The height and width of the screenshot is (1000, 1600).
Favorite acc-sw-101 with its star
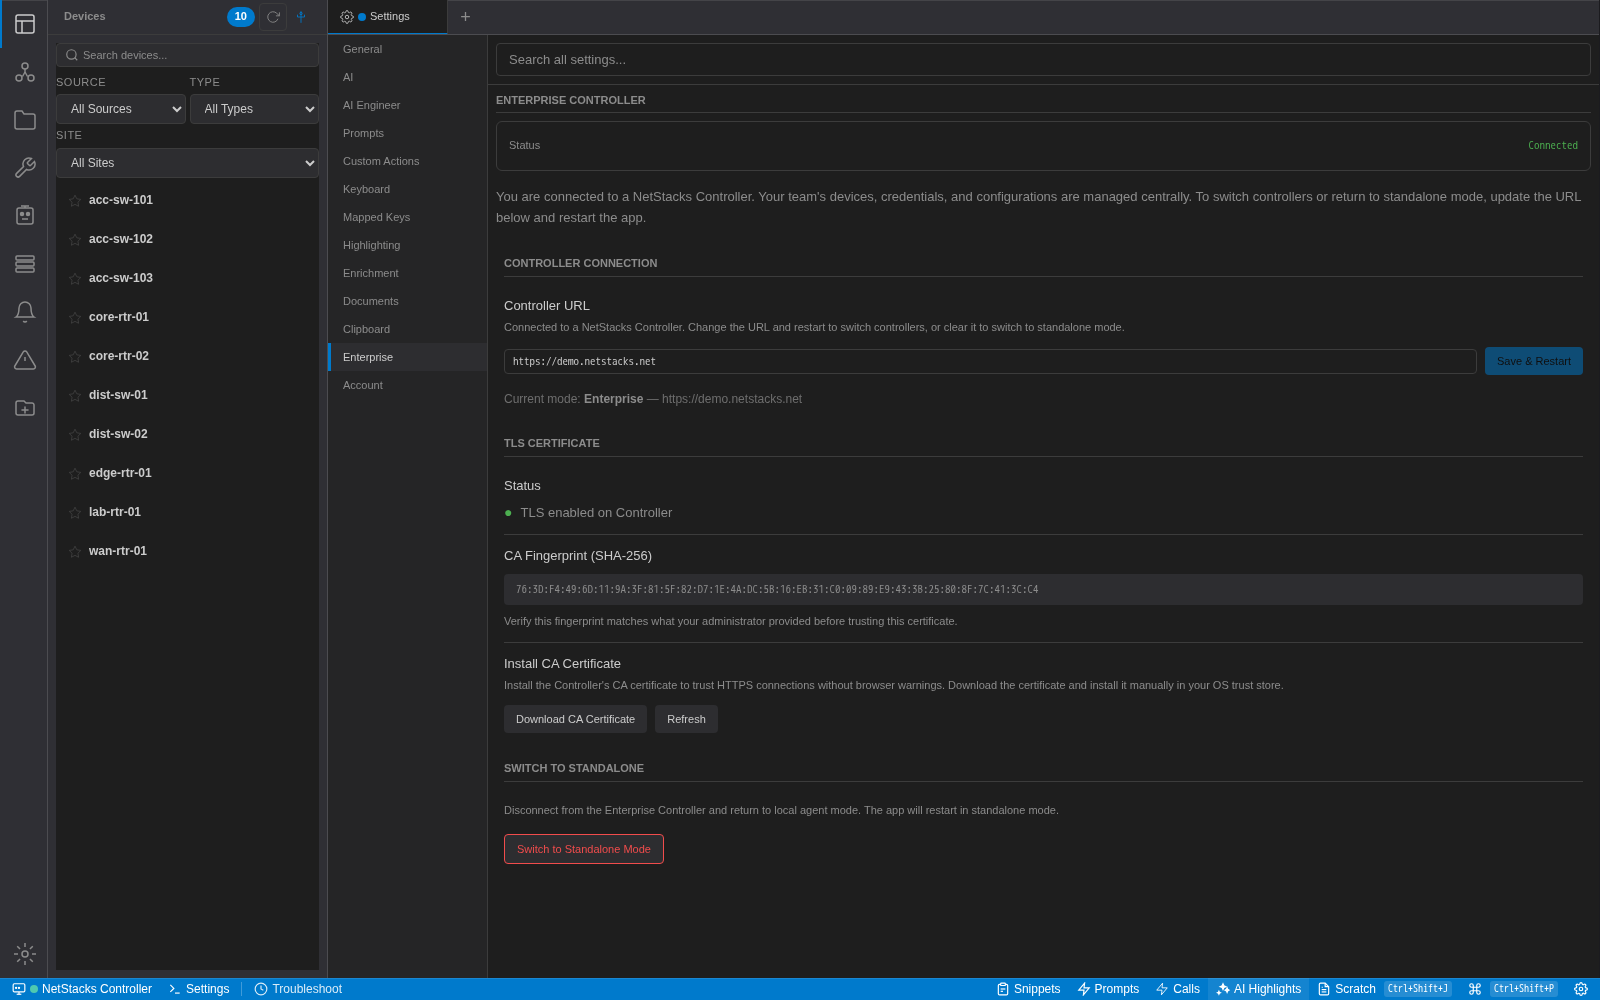(75, 201)
